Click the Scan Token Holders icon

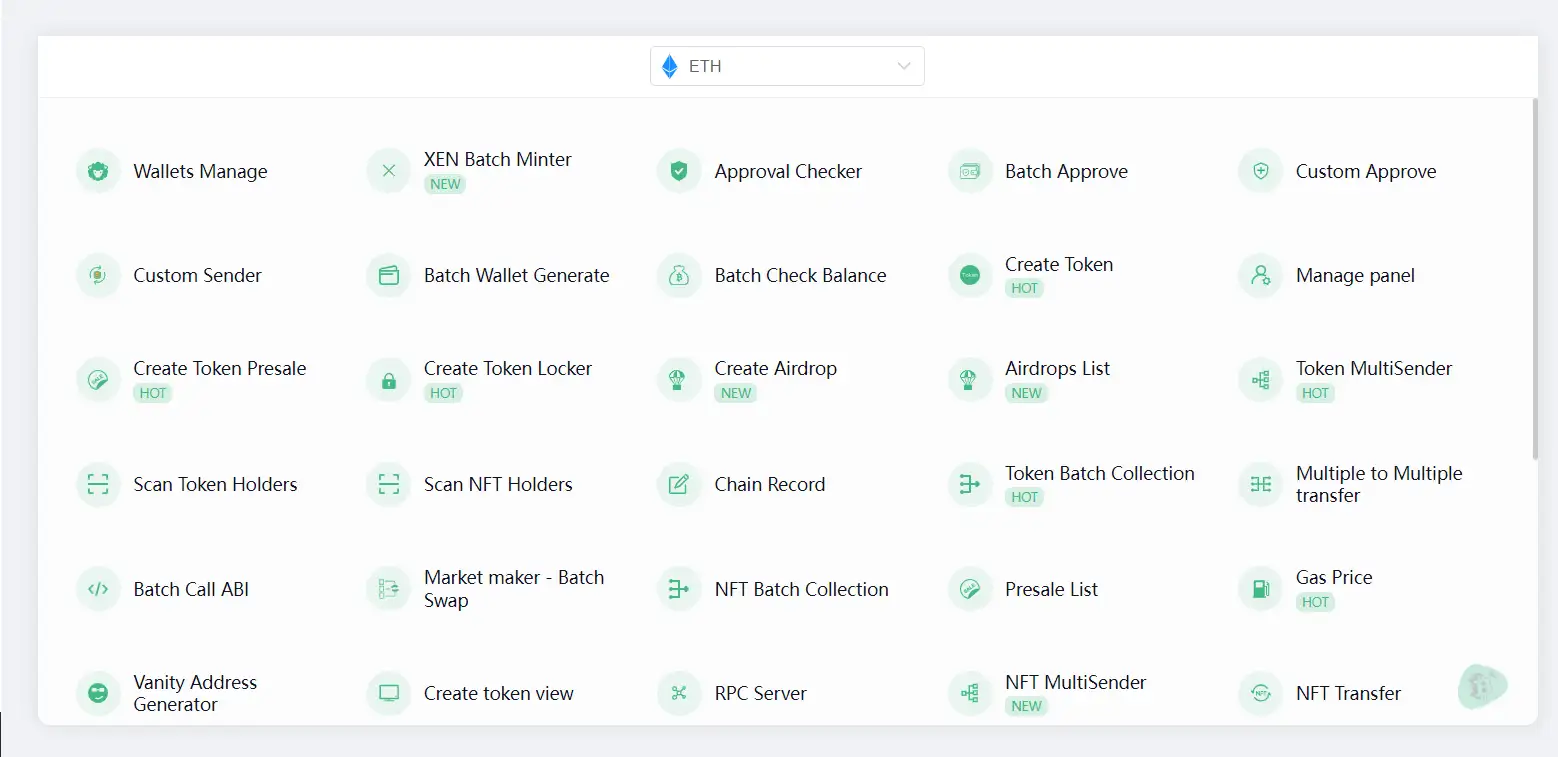(98, 485)
